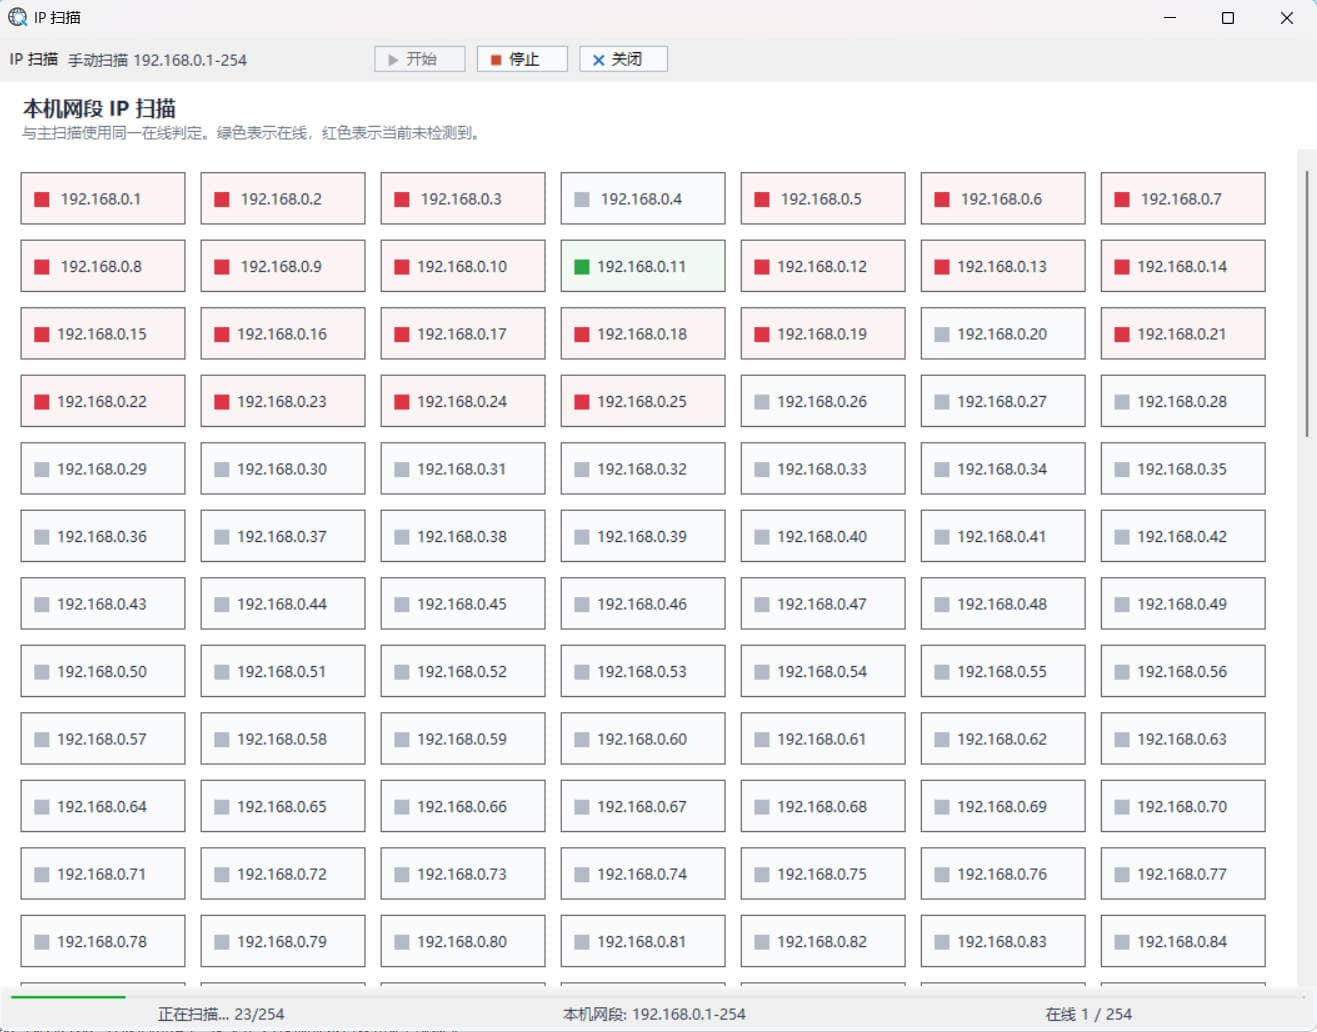Click the 192.168.0.60 address text
The height and width of the screenshot is (1032, 1317).
642,739
